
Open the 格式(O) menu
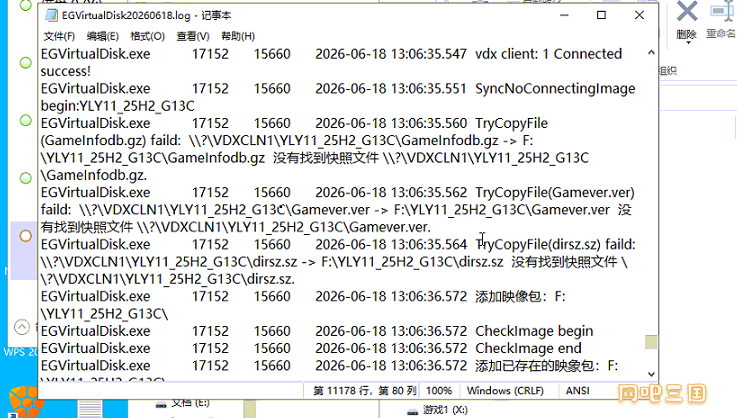pyautogui.click(x=147, y=36)
